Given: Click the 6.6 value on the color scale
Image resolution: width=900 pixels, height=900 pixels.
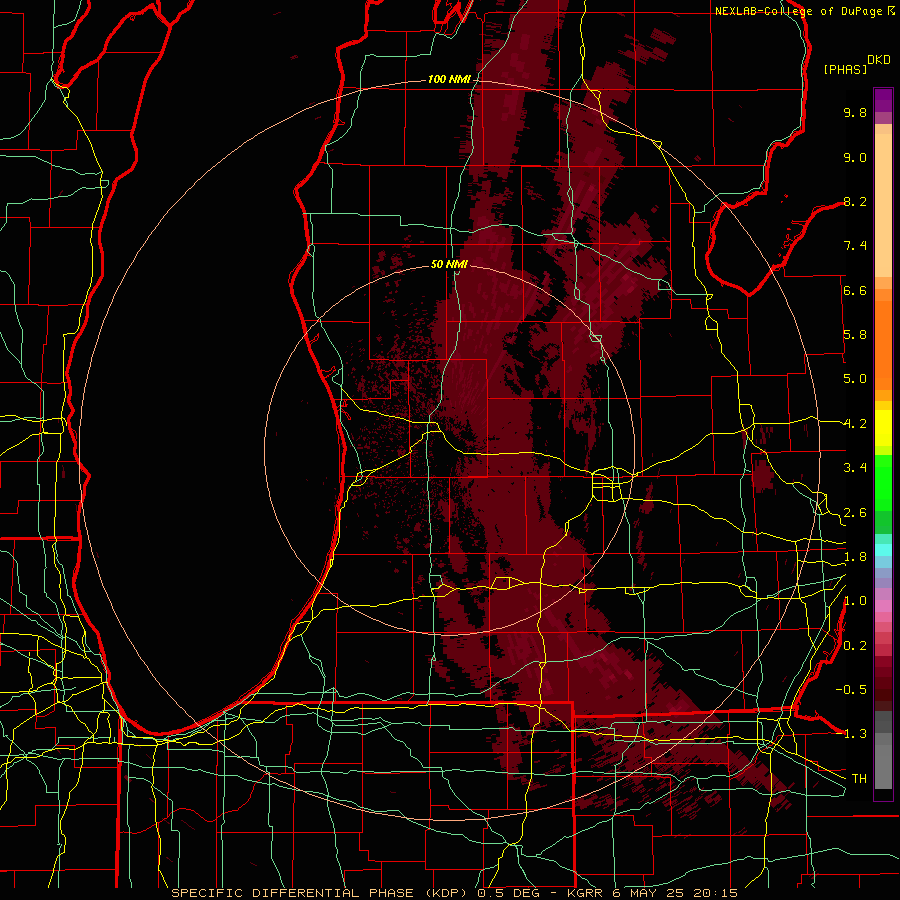Looking at the screenshot, I should [x=855, y=291].
